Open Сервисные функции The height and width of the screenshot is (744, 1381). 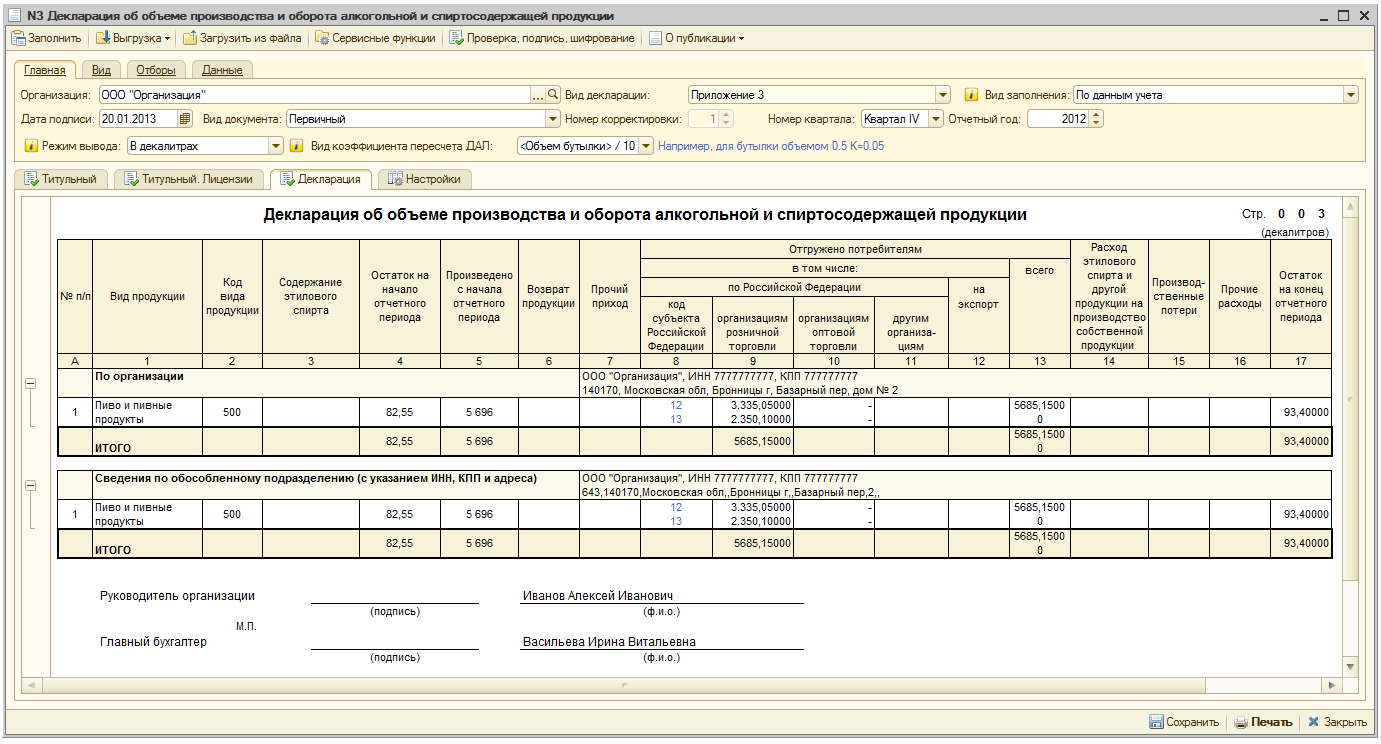pos(376,38)
